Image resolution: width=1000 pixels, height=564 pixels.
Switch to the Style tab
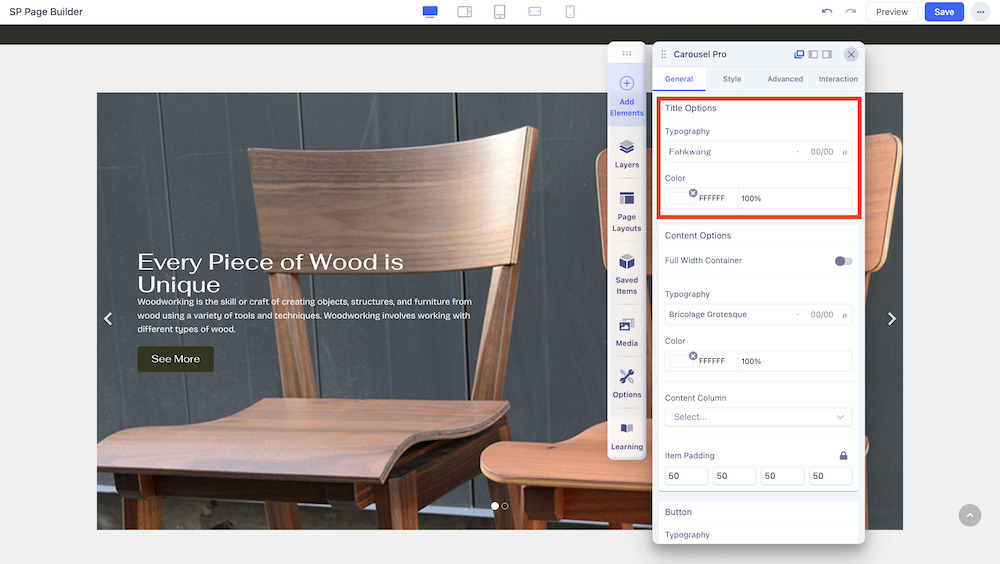pos(732,79)
